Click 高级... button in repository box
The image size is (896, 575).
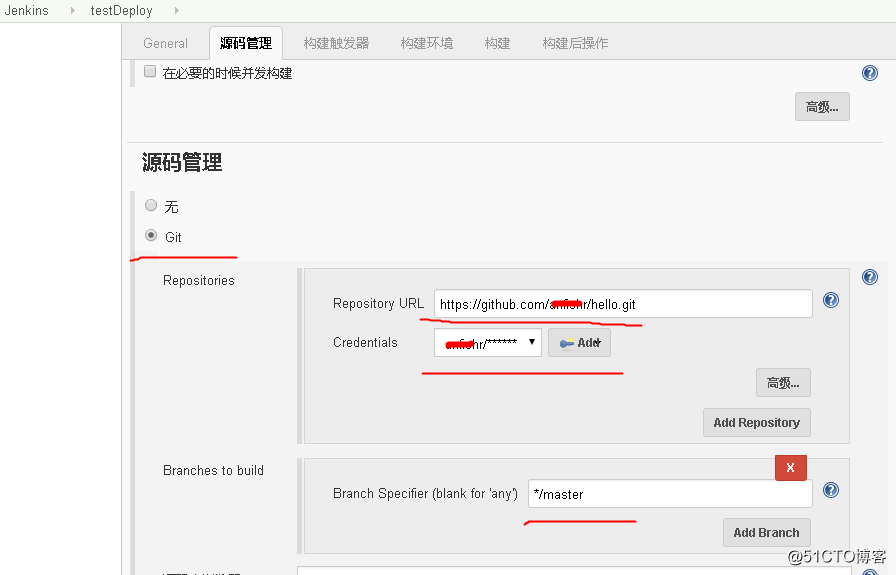coord(783,383)
